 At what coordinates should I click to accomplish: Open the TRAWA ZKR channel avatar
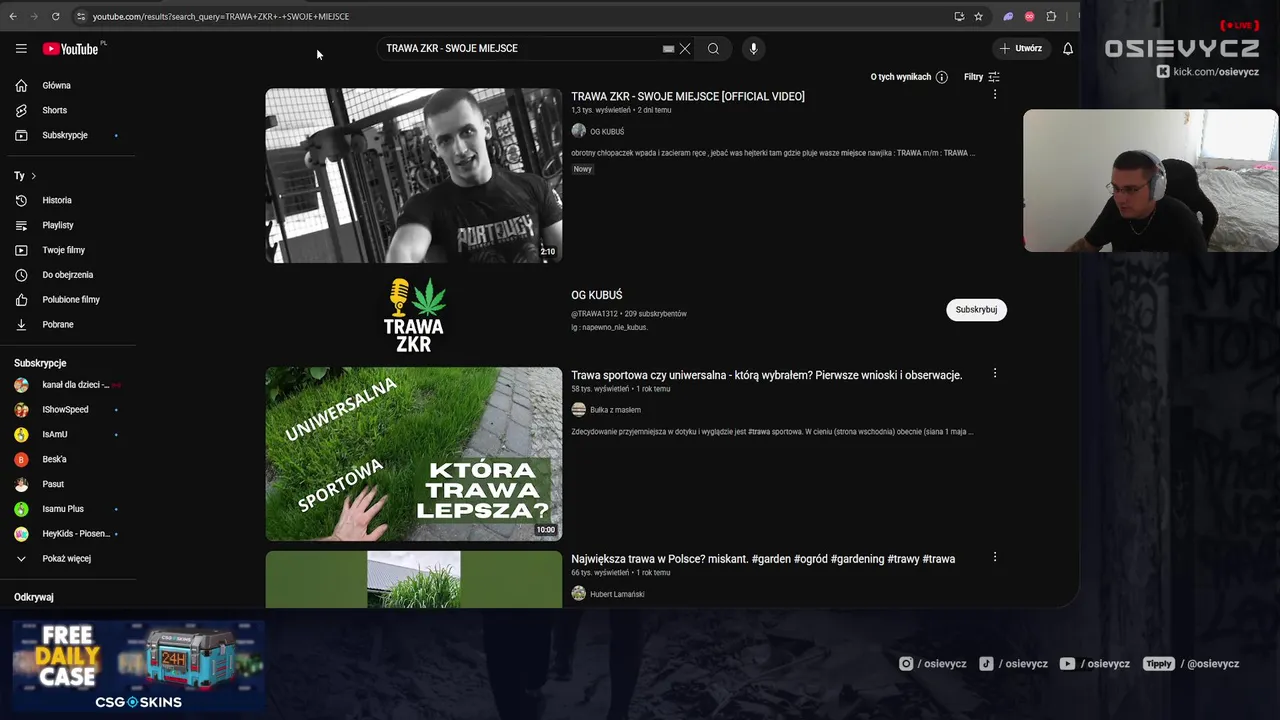tap(414, 315)
